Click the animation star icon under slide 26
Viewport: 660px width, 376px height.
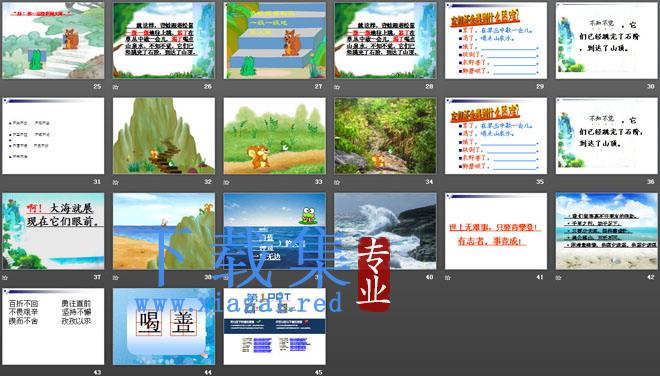(x=116, y=87)
